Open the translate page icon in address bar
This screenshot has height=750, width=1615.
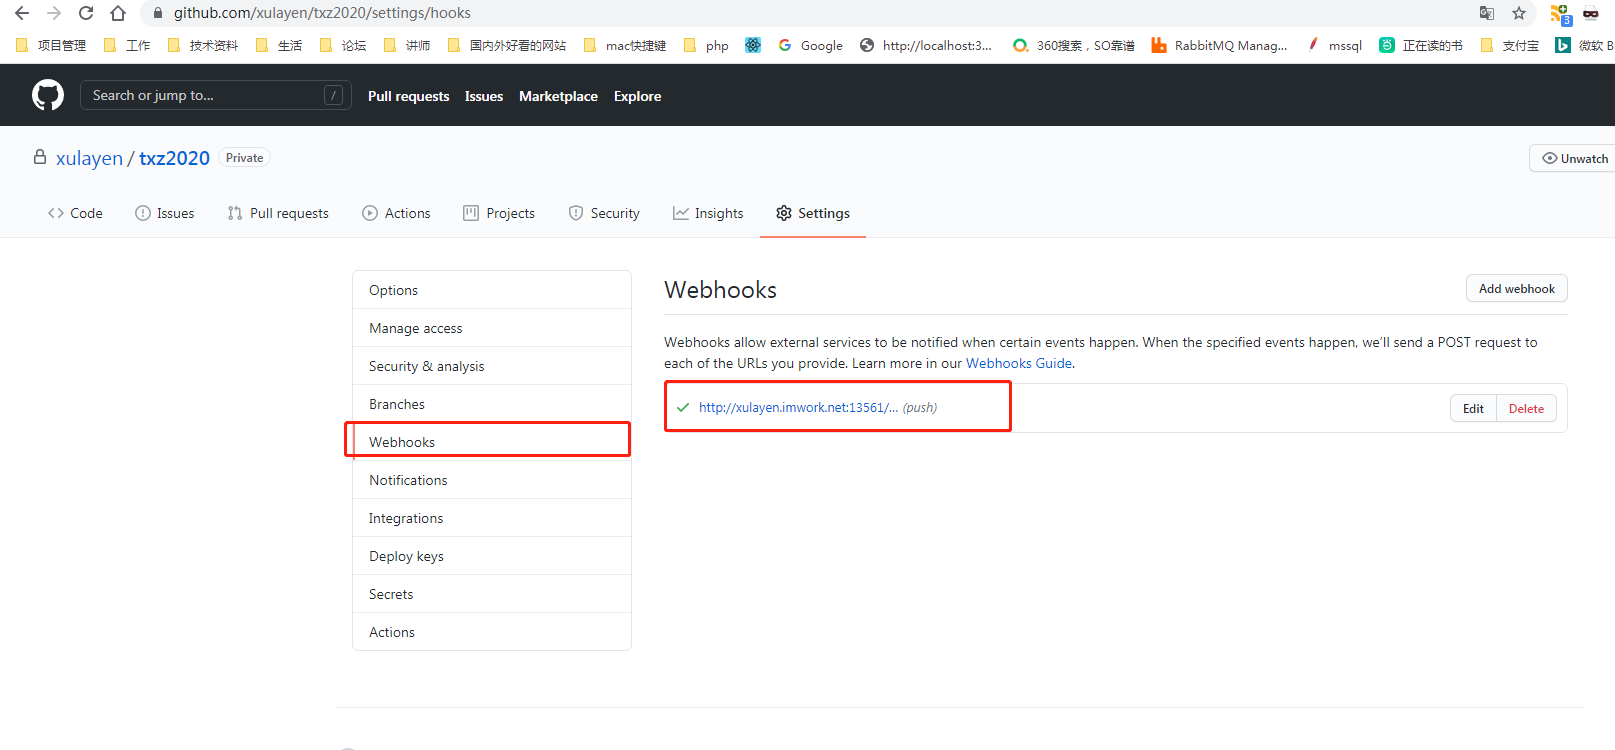coord(1487,13)
